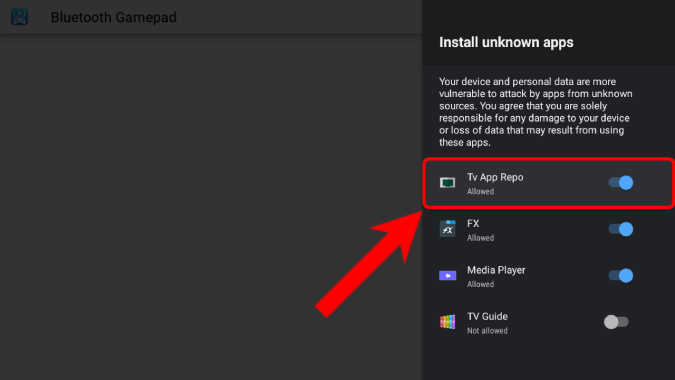Click the unknown sources warning paragraph
Viewport: 675px width, 380px height.
click(536, 112)
